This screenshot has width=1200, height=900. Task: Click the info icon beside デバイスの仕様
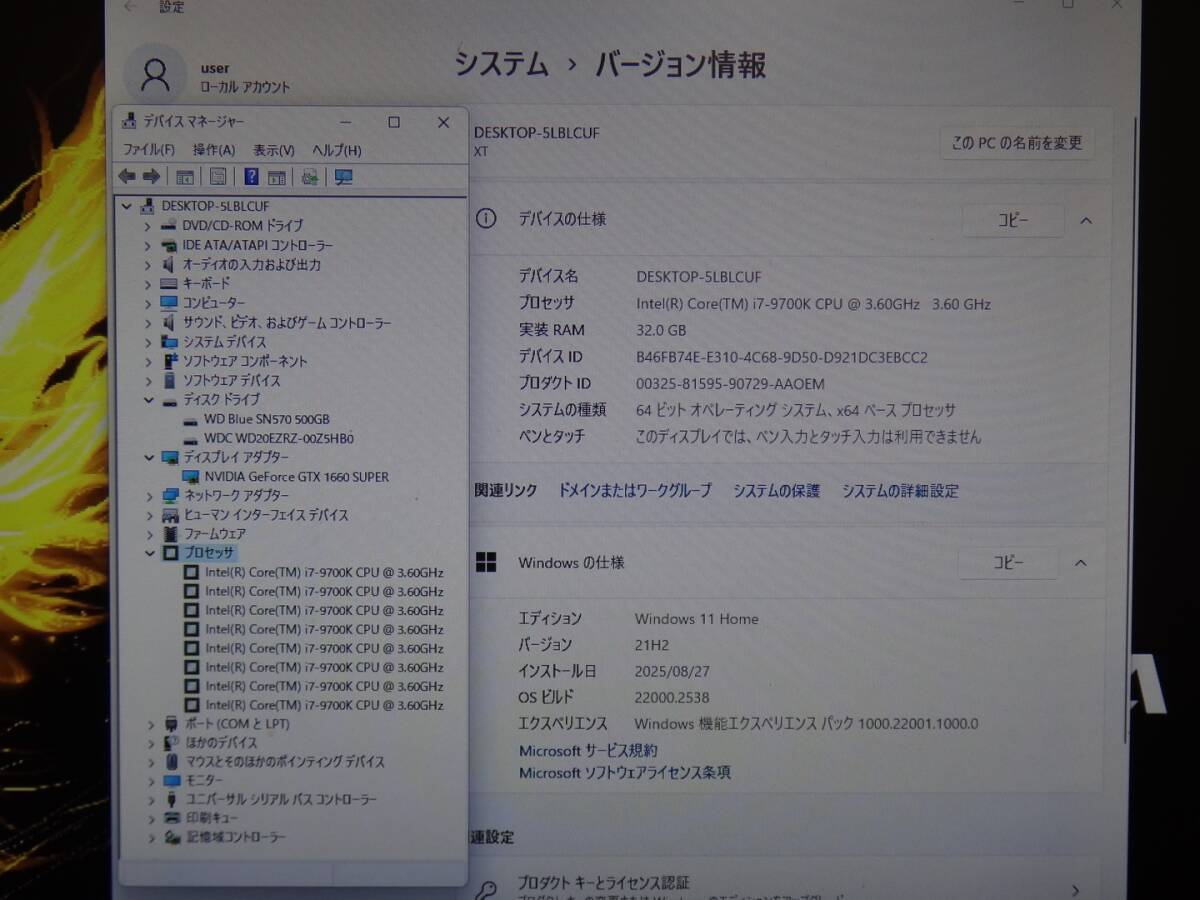coord(486,219)
